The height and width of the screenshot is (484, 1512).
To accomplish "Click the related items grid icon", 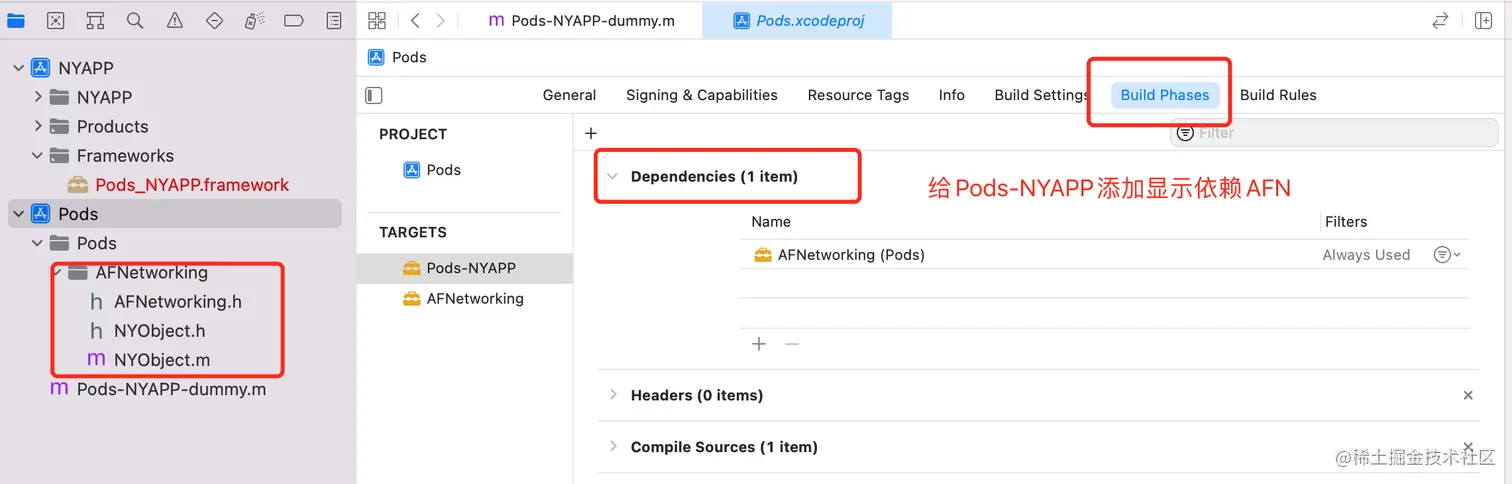I will (377, 21).
